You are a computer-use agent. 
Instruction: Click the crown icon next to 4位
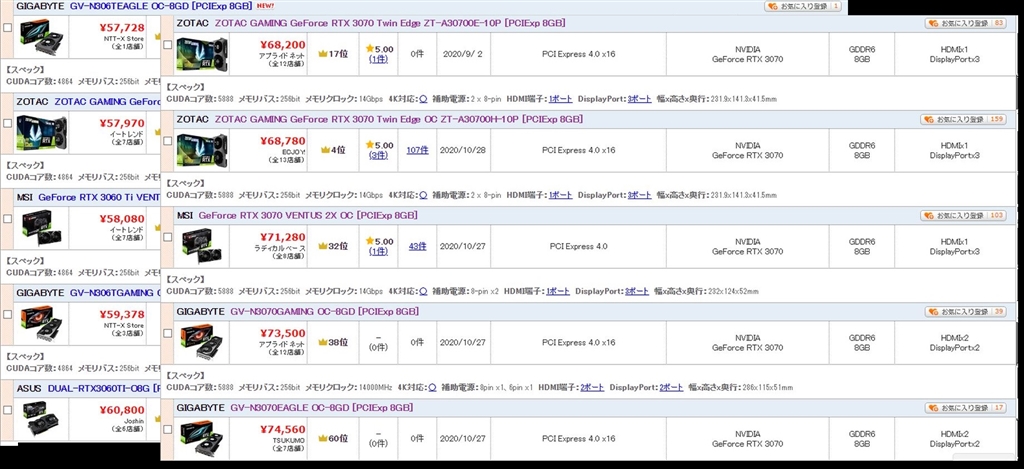[x=324, y=150]
